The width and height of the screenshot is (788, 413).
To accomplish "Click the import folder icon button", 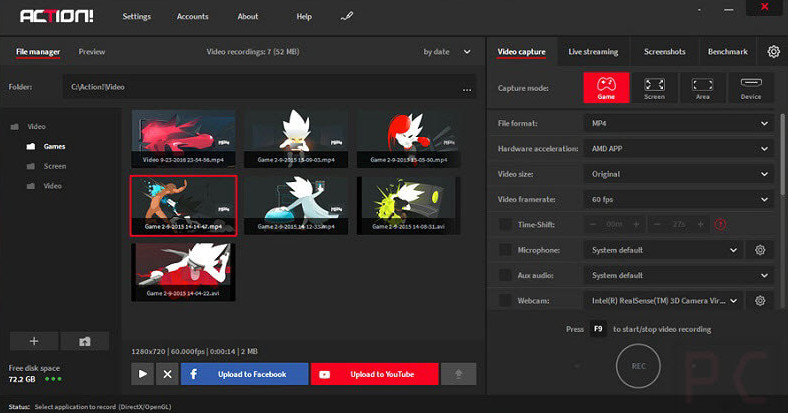I will coord(84,341).
